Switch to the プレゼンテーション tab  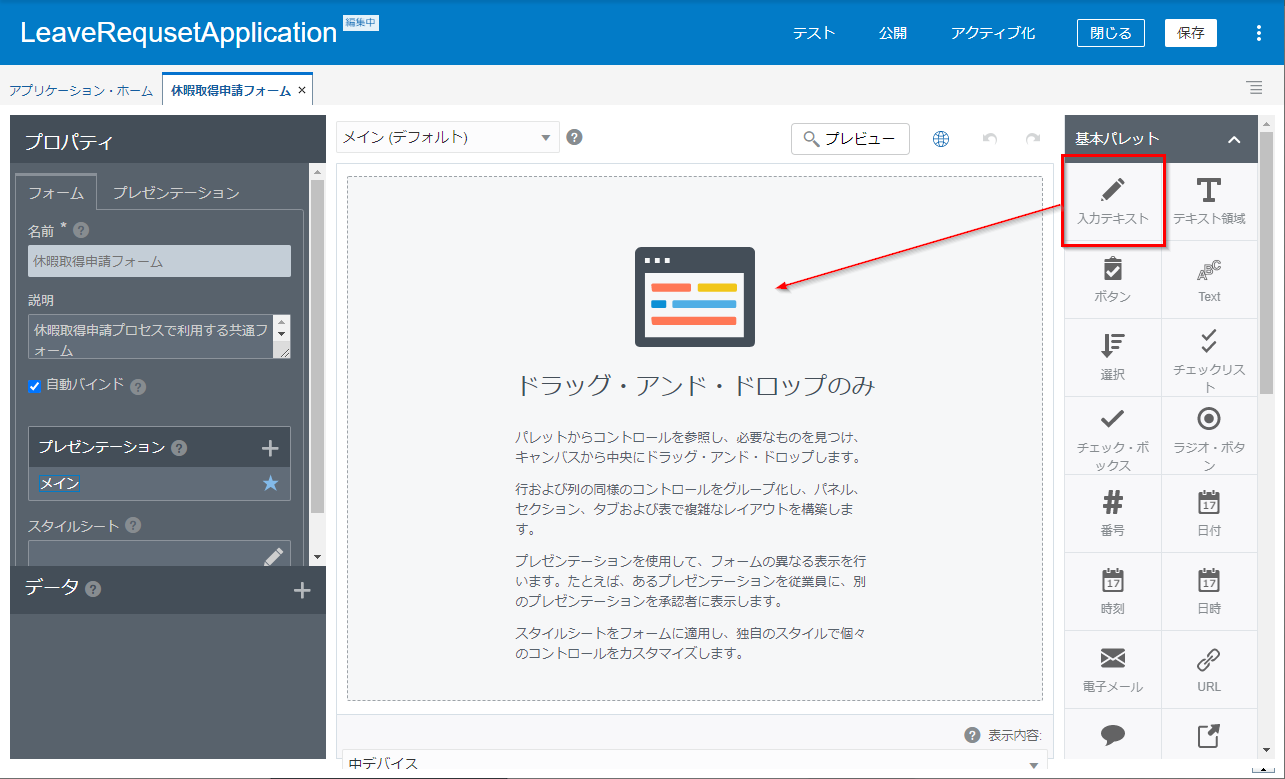pos(176,193)
